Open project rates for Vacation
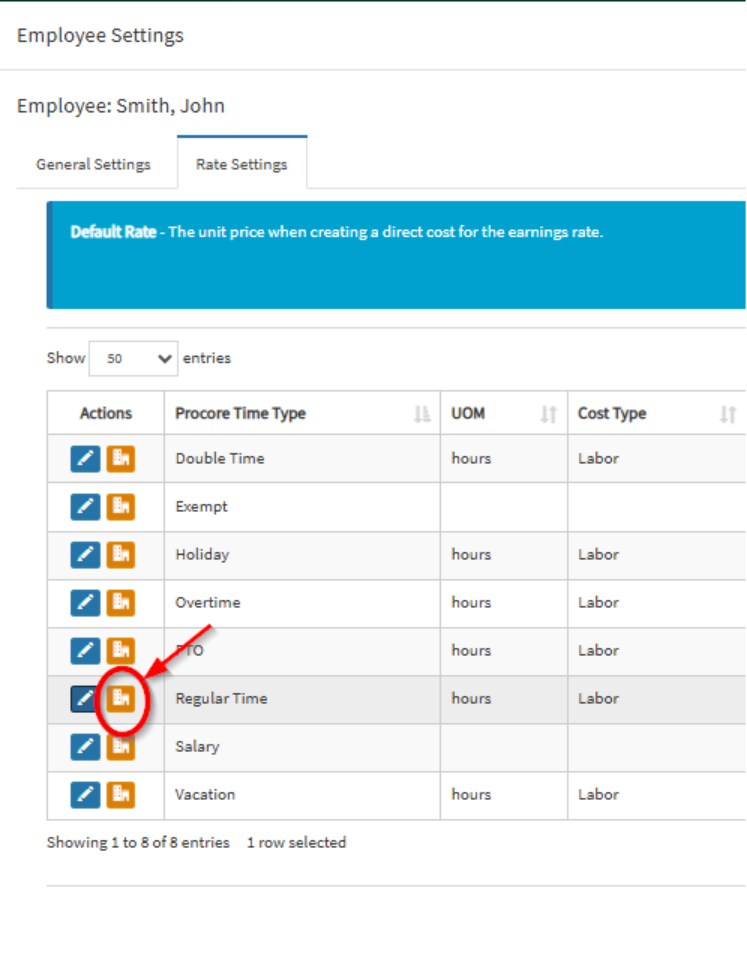The height and width of the screenshot is (954, 747). coord(120,795)
